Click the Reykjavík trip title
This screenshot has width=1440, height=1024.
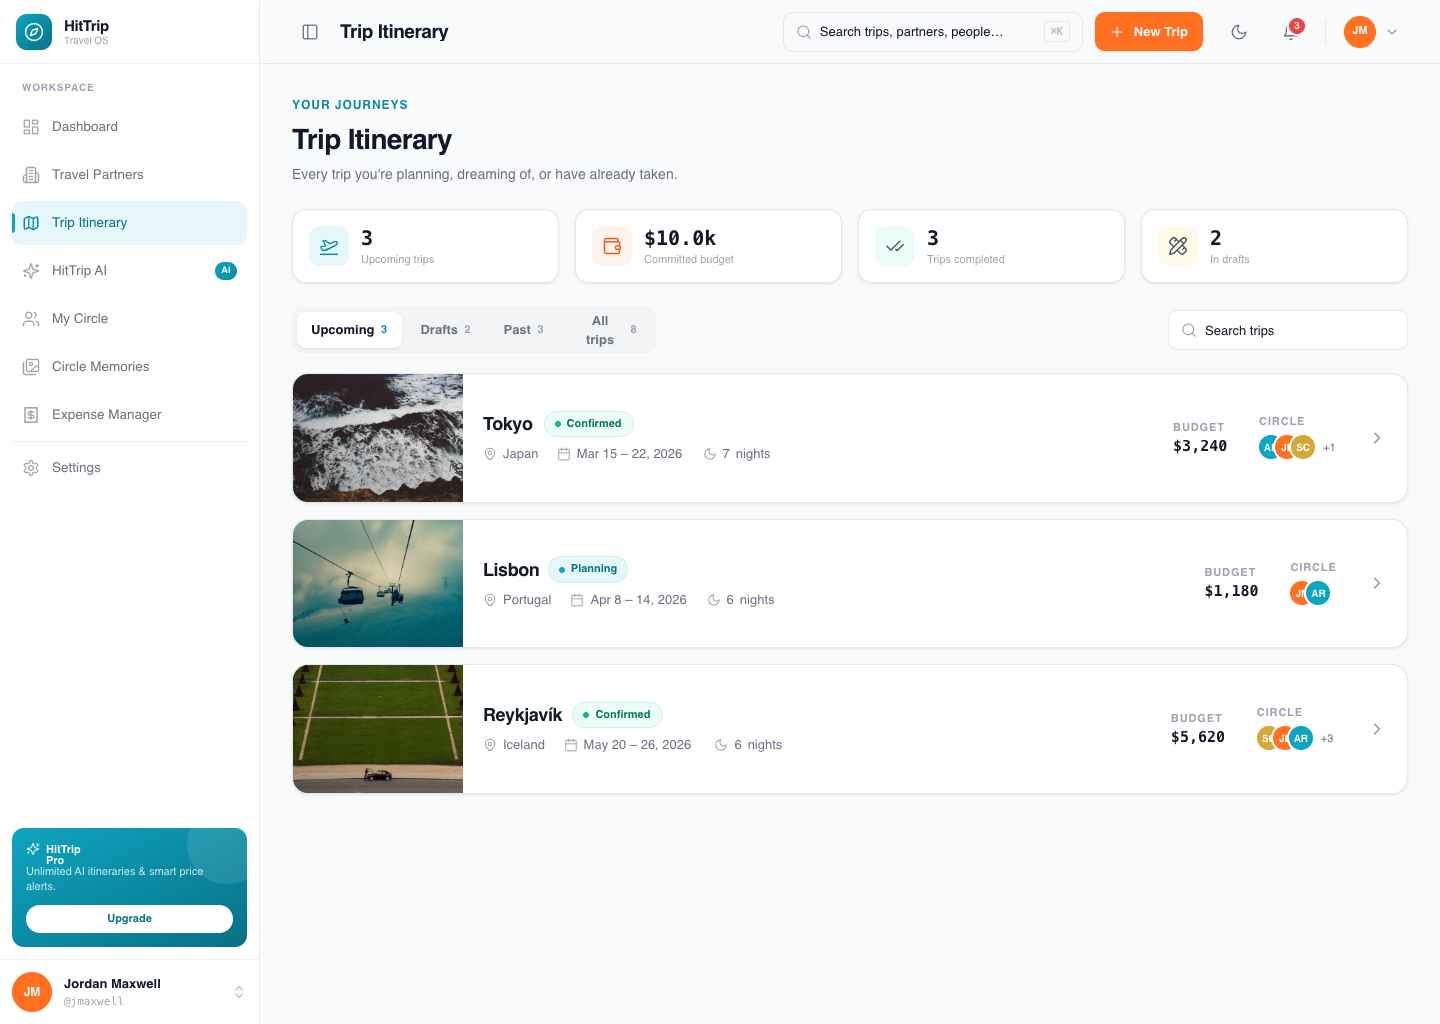coord(522,715)
